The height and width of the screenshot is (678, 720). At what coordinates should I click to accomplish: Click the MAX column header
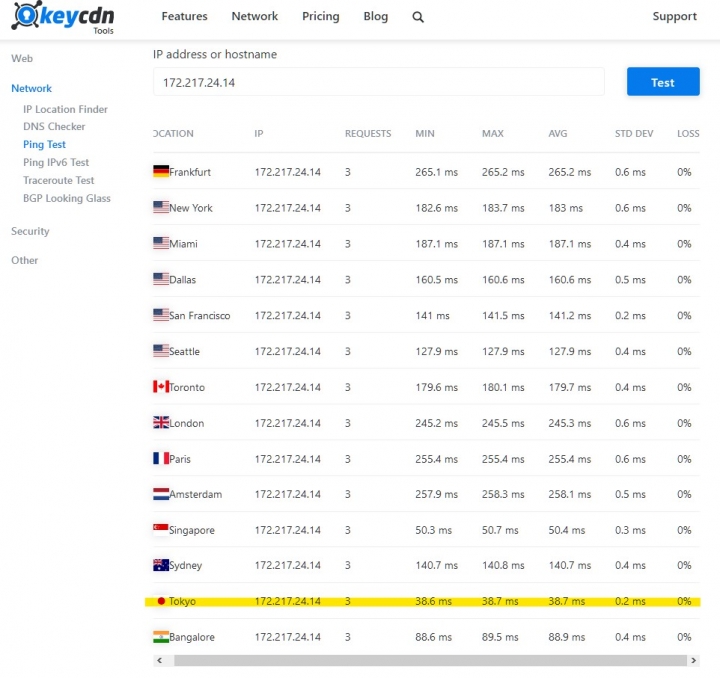point(493,134)
